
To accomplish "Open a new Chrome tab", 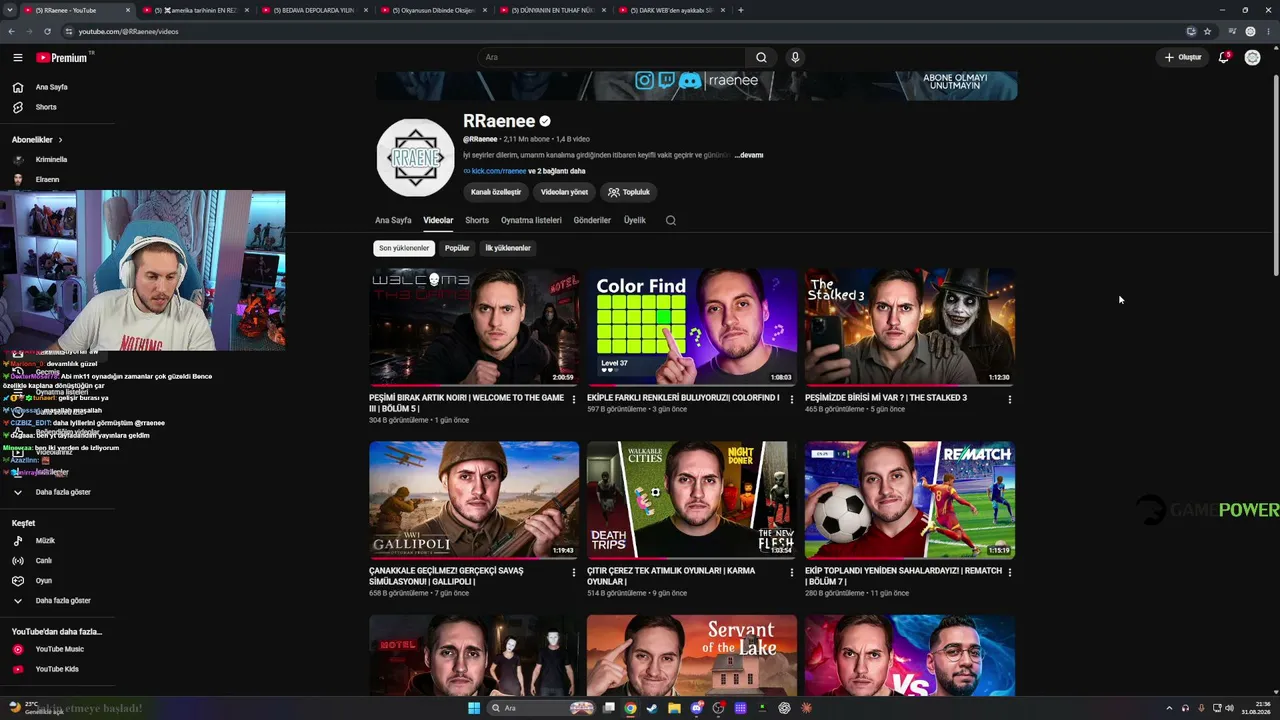I will (x=740, y=10).
